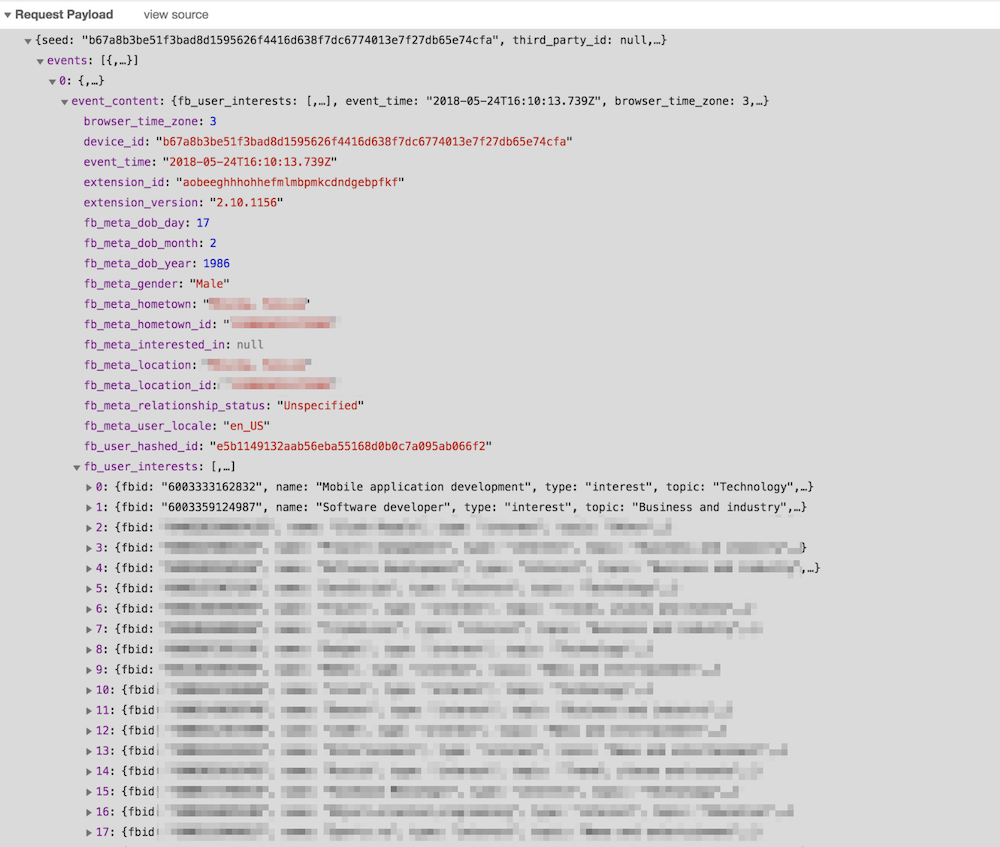Expand interest entry number 10
This screenshot has height=847, width=1000.
click(x=91, y=690)
